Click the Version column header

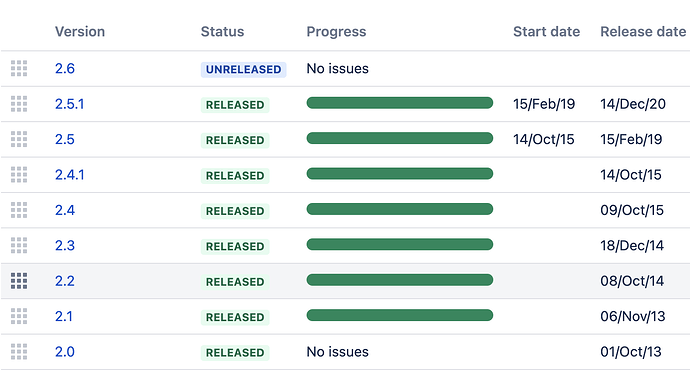click(x=80, y=32)
